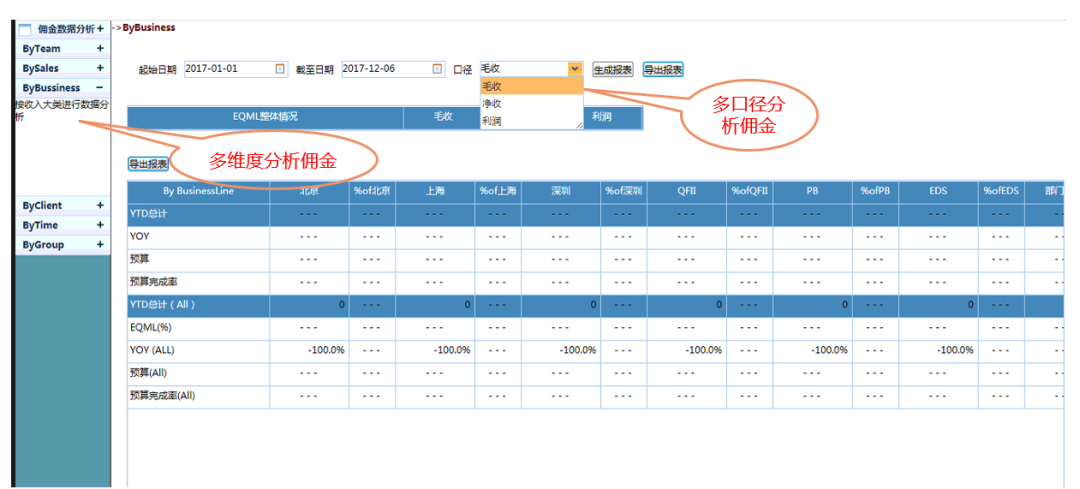The image size is (1080, 489).
Task: Click the 口径 dropdown arrow
Action: pyautogui.click(x=574, y=69)
